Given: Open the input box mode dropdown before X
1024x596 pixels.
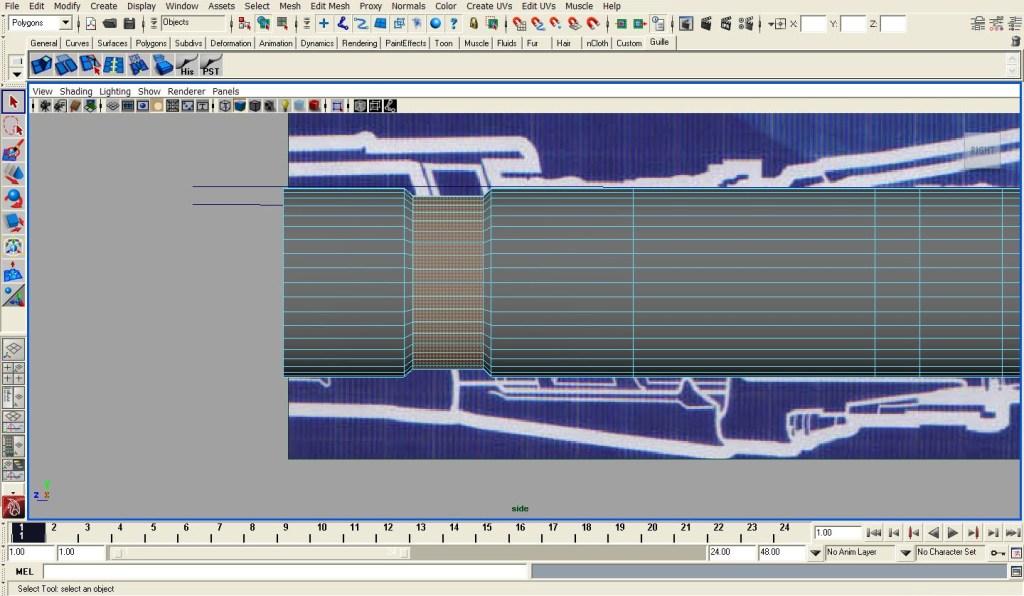Looking at the screenshot, I should (777, 24).
